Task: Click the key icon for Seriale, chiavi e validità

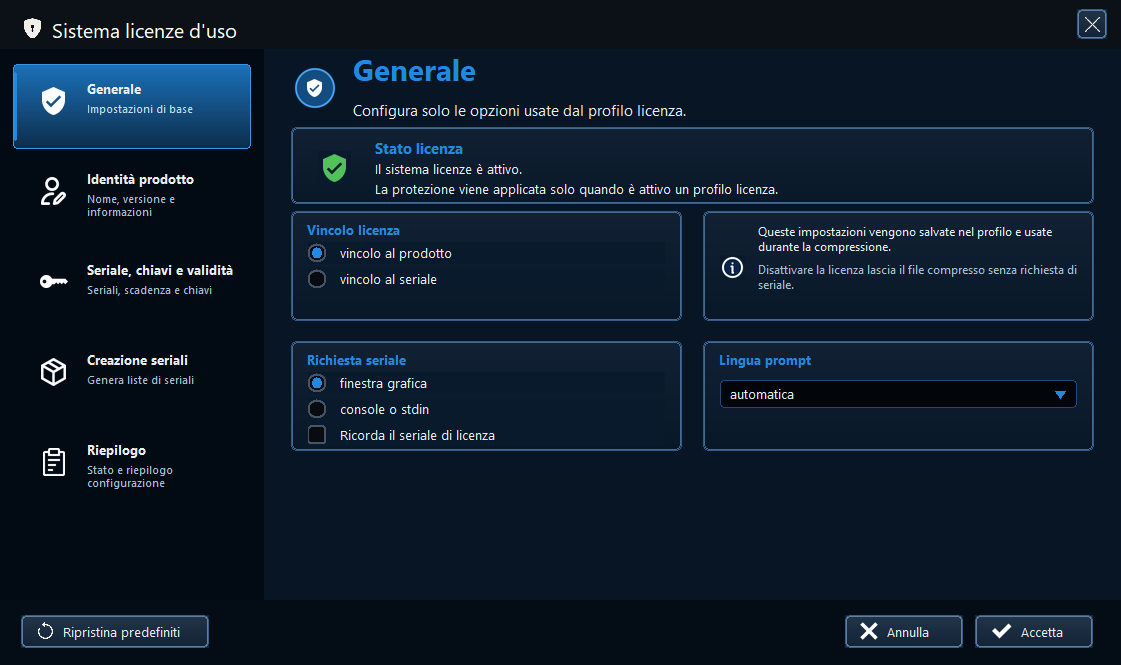Action: 54,282
